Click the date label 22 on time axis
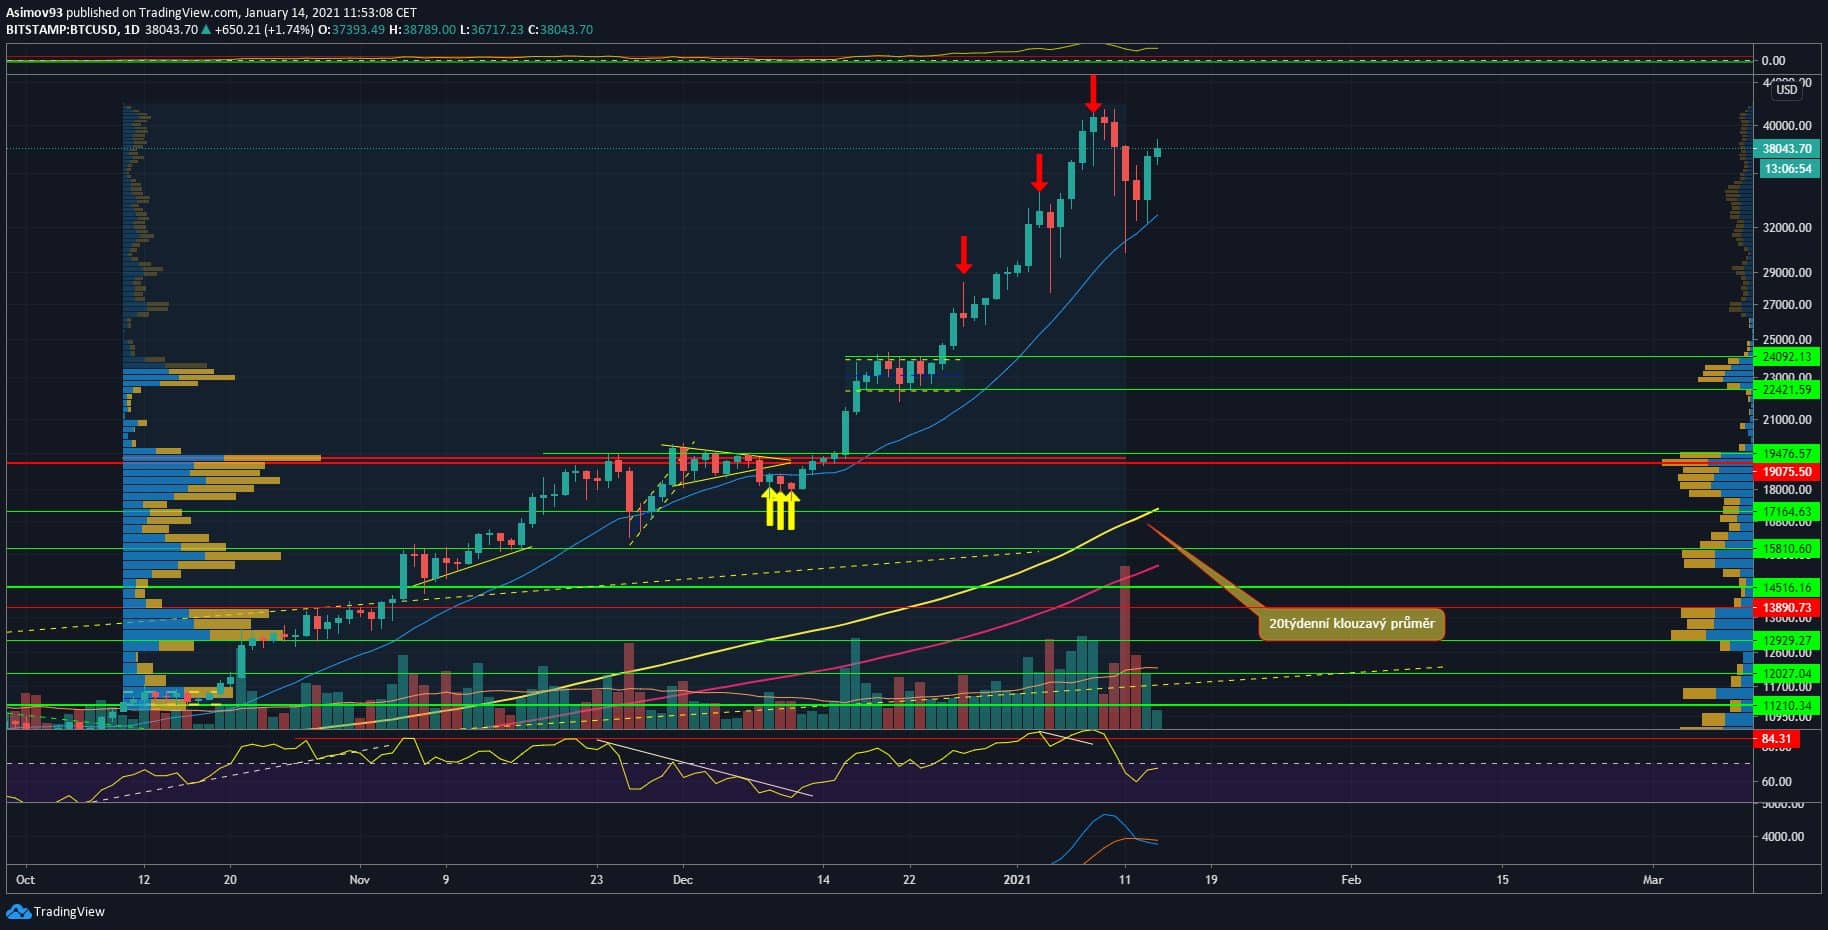The image size is (1828, 930). coord(909,880)
